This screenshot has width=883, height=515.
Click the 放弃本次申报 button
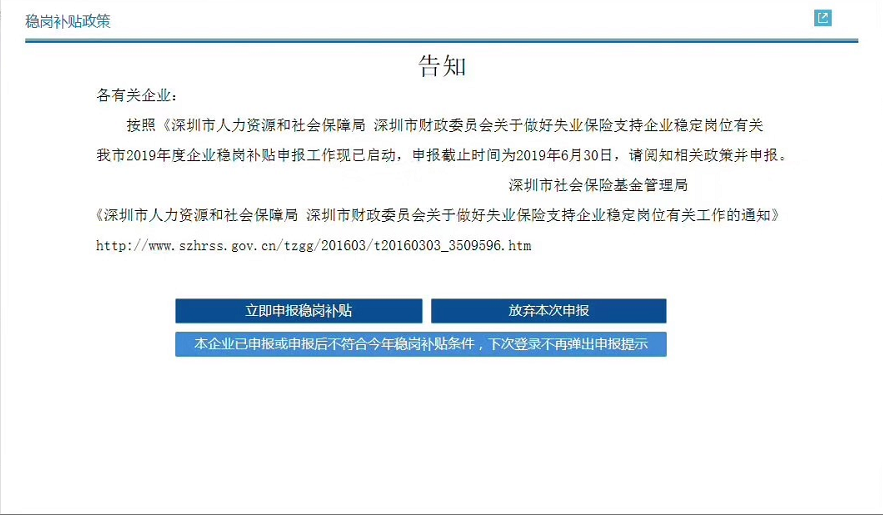coord(548,311)
